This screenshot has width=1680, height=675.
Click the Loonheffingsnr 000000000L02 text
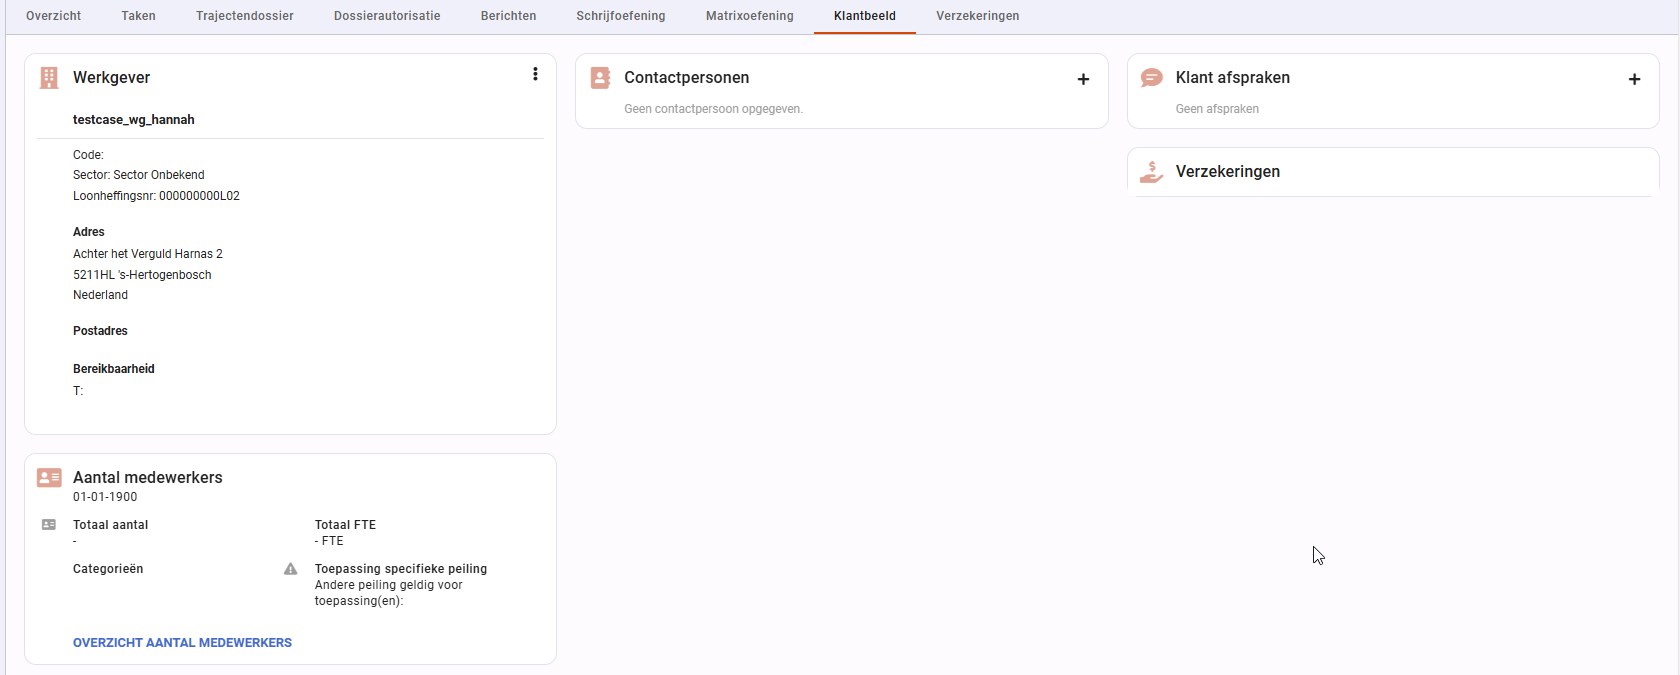coord(156,196)
